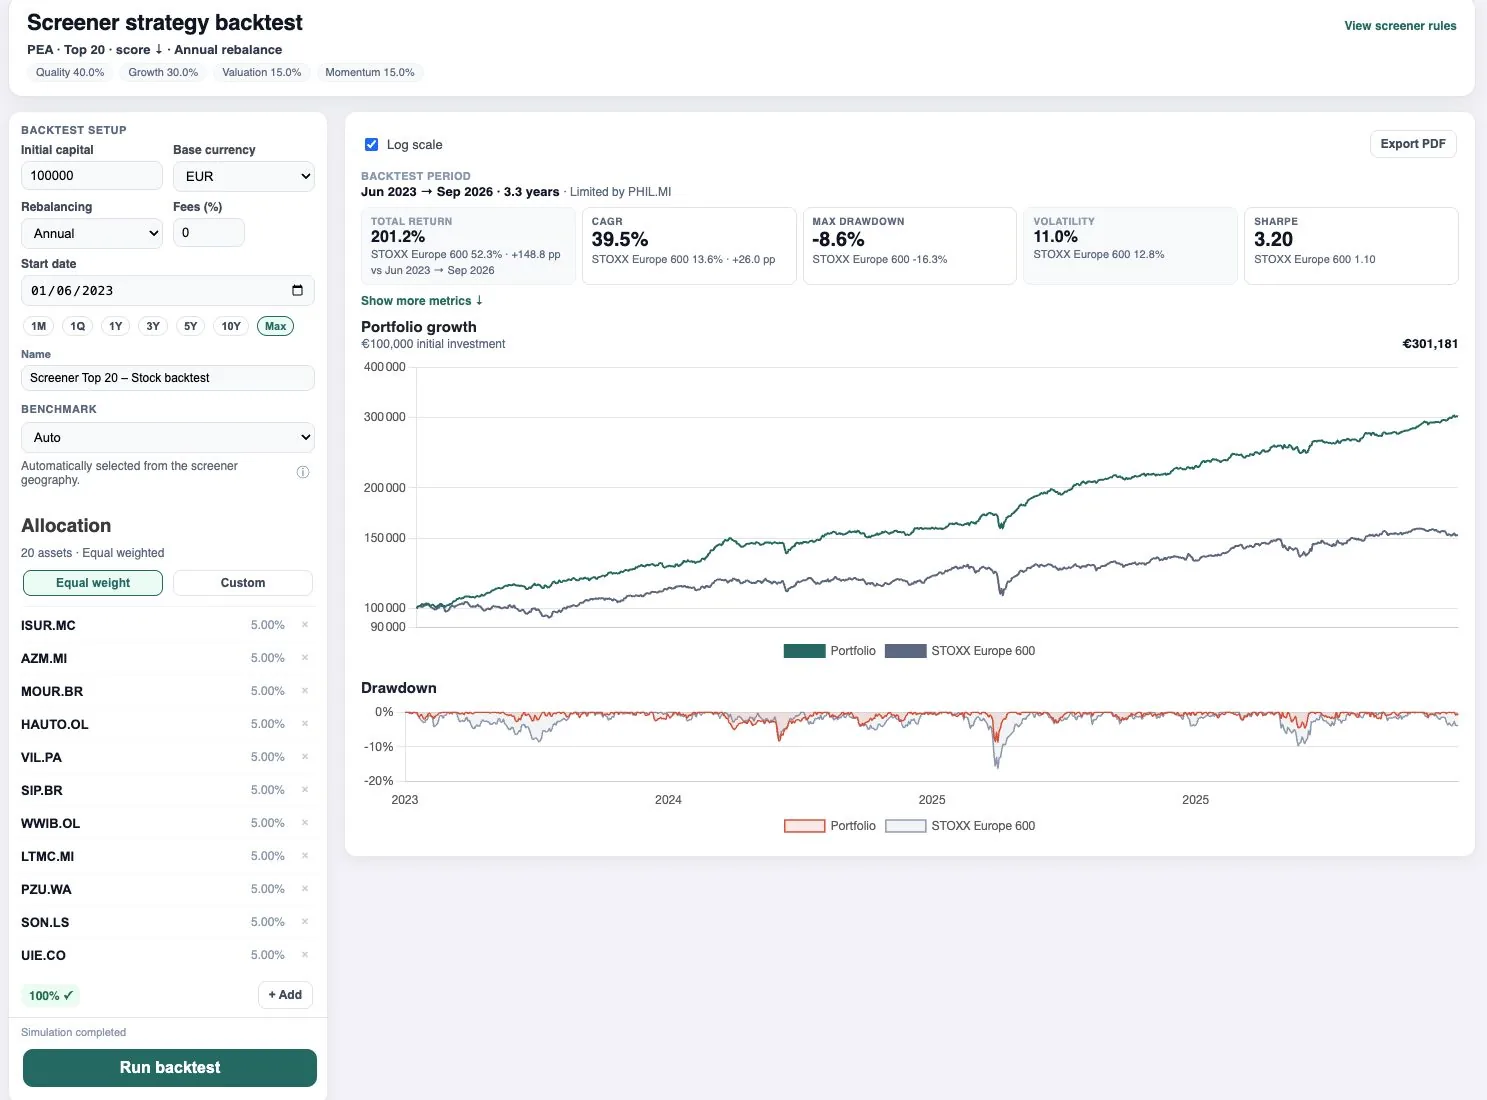Open the Rebalancing frequency dropdown

tap(92, 233)
